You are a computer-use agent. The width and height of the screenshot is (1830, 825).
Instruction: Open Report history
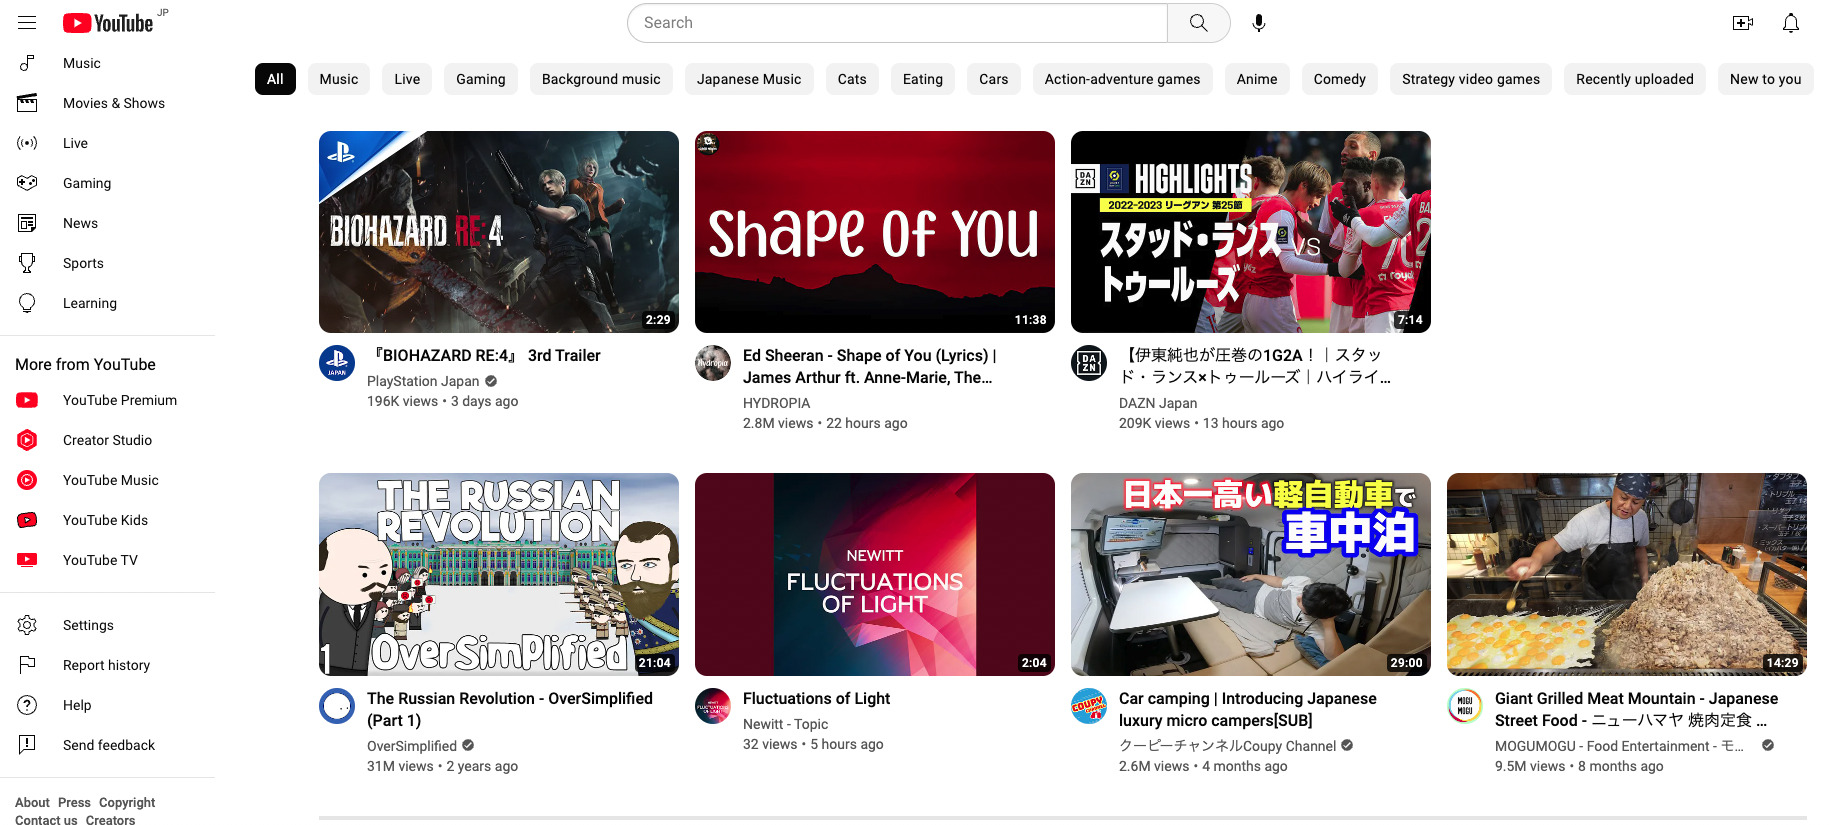[107, 665]
